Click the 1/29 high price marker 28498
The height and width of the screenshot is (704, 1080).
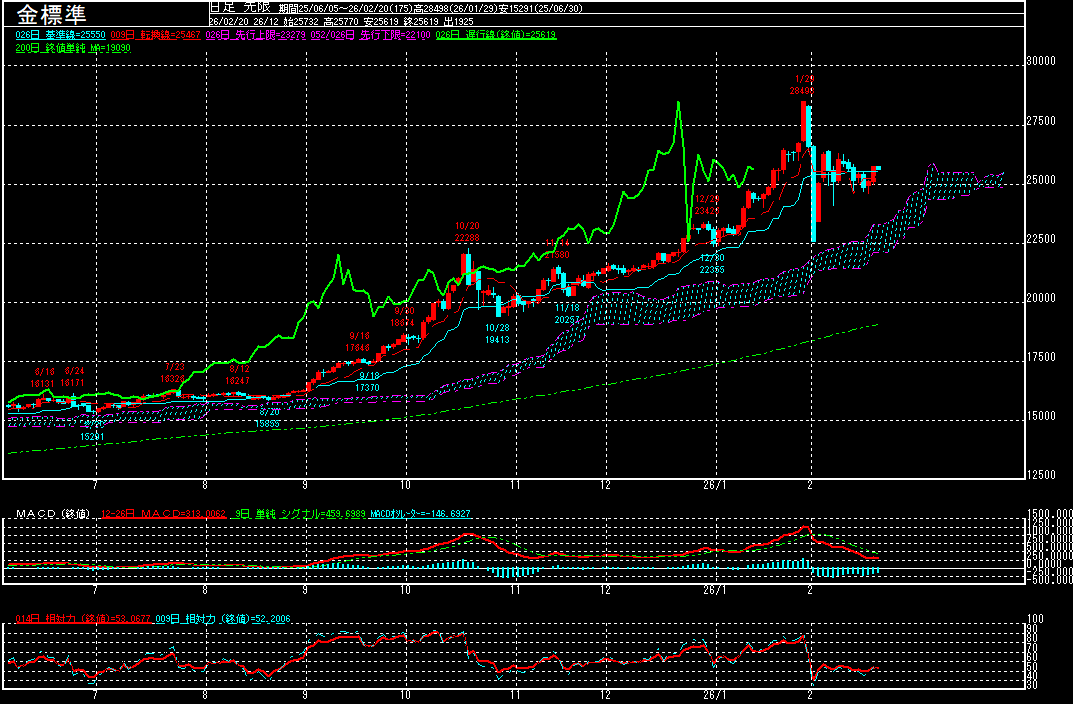[x=802, y=91]
